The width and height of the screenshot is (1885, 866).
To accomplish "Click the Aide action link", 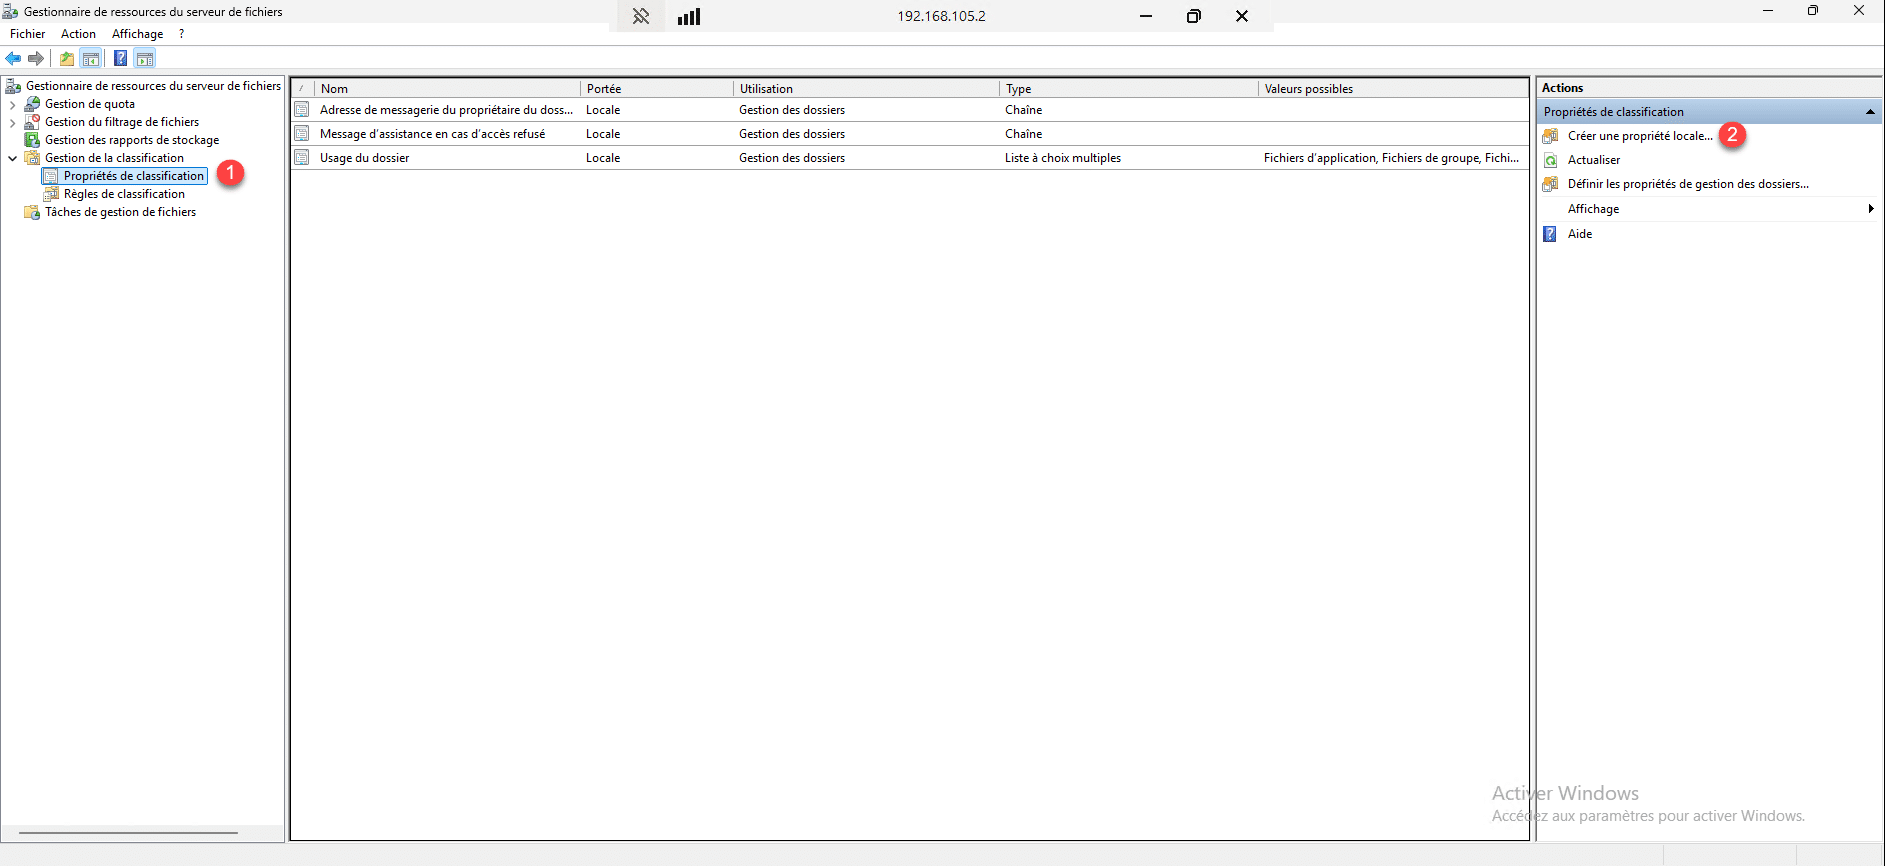I will pos(1580,234).
